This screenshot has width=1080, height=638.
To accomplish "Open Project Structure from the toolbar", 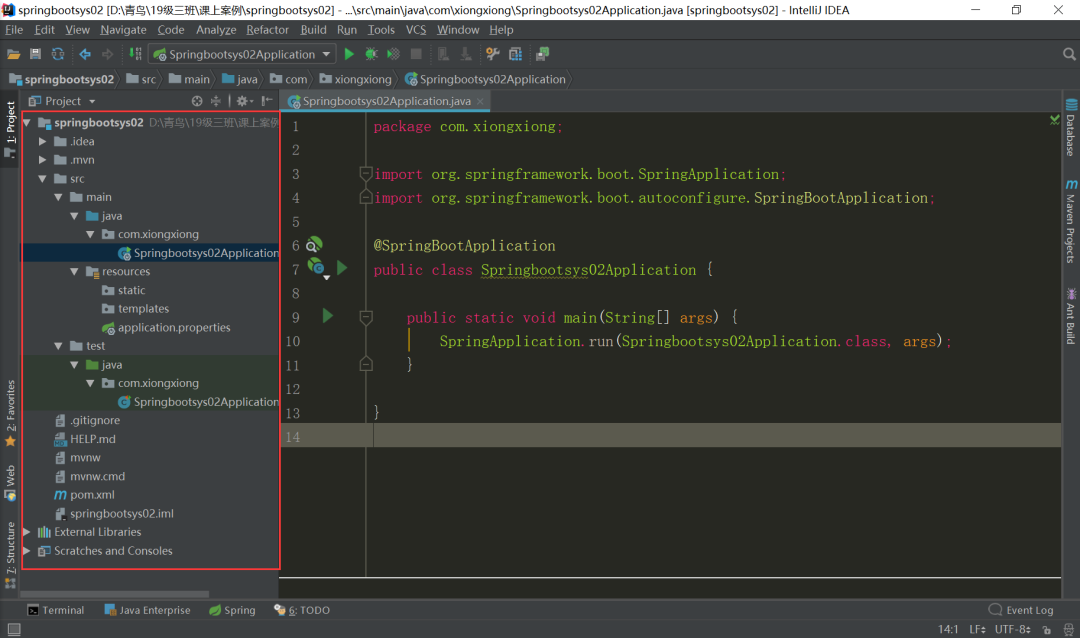I will (515, 54).
